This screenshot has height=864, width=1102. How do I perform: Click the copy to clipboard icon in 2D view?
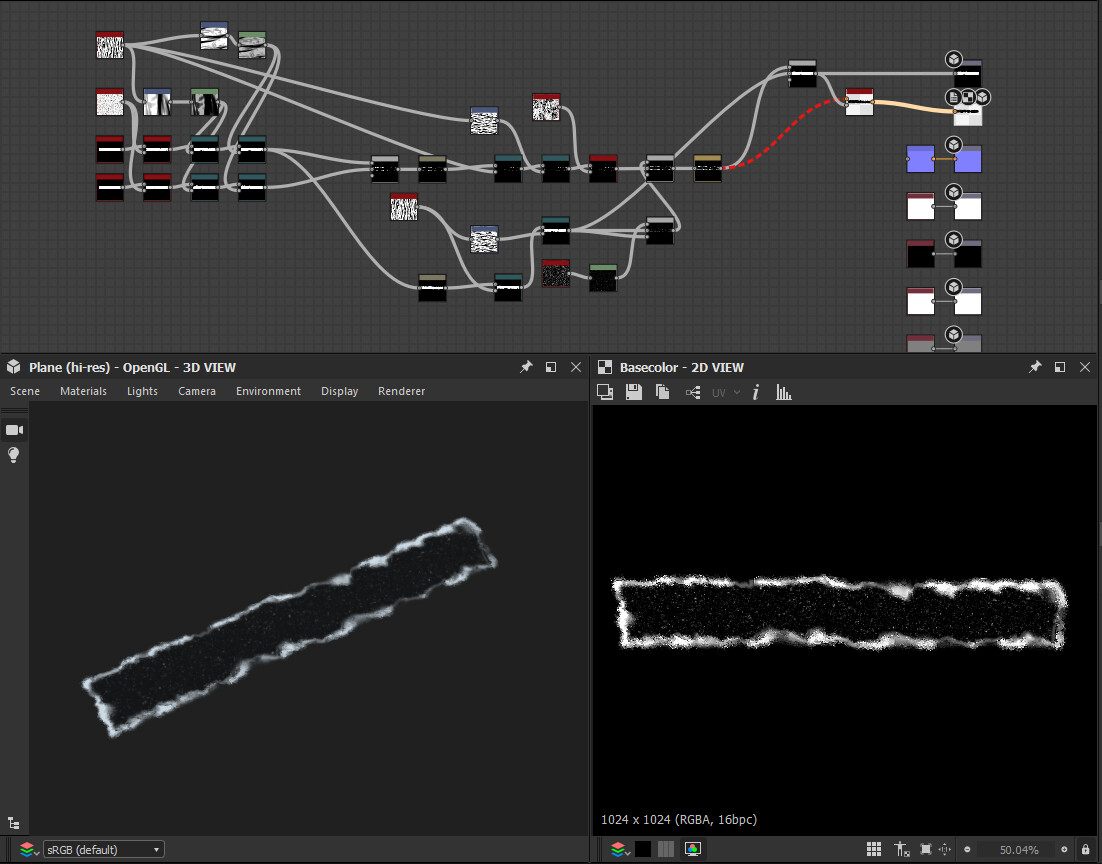click(662, 393)
